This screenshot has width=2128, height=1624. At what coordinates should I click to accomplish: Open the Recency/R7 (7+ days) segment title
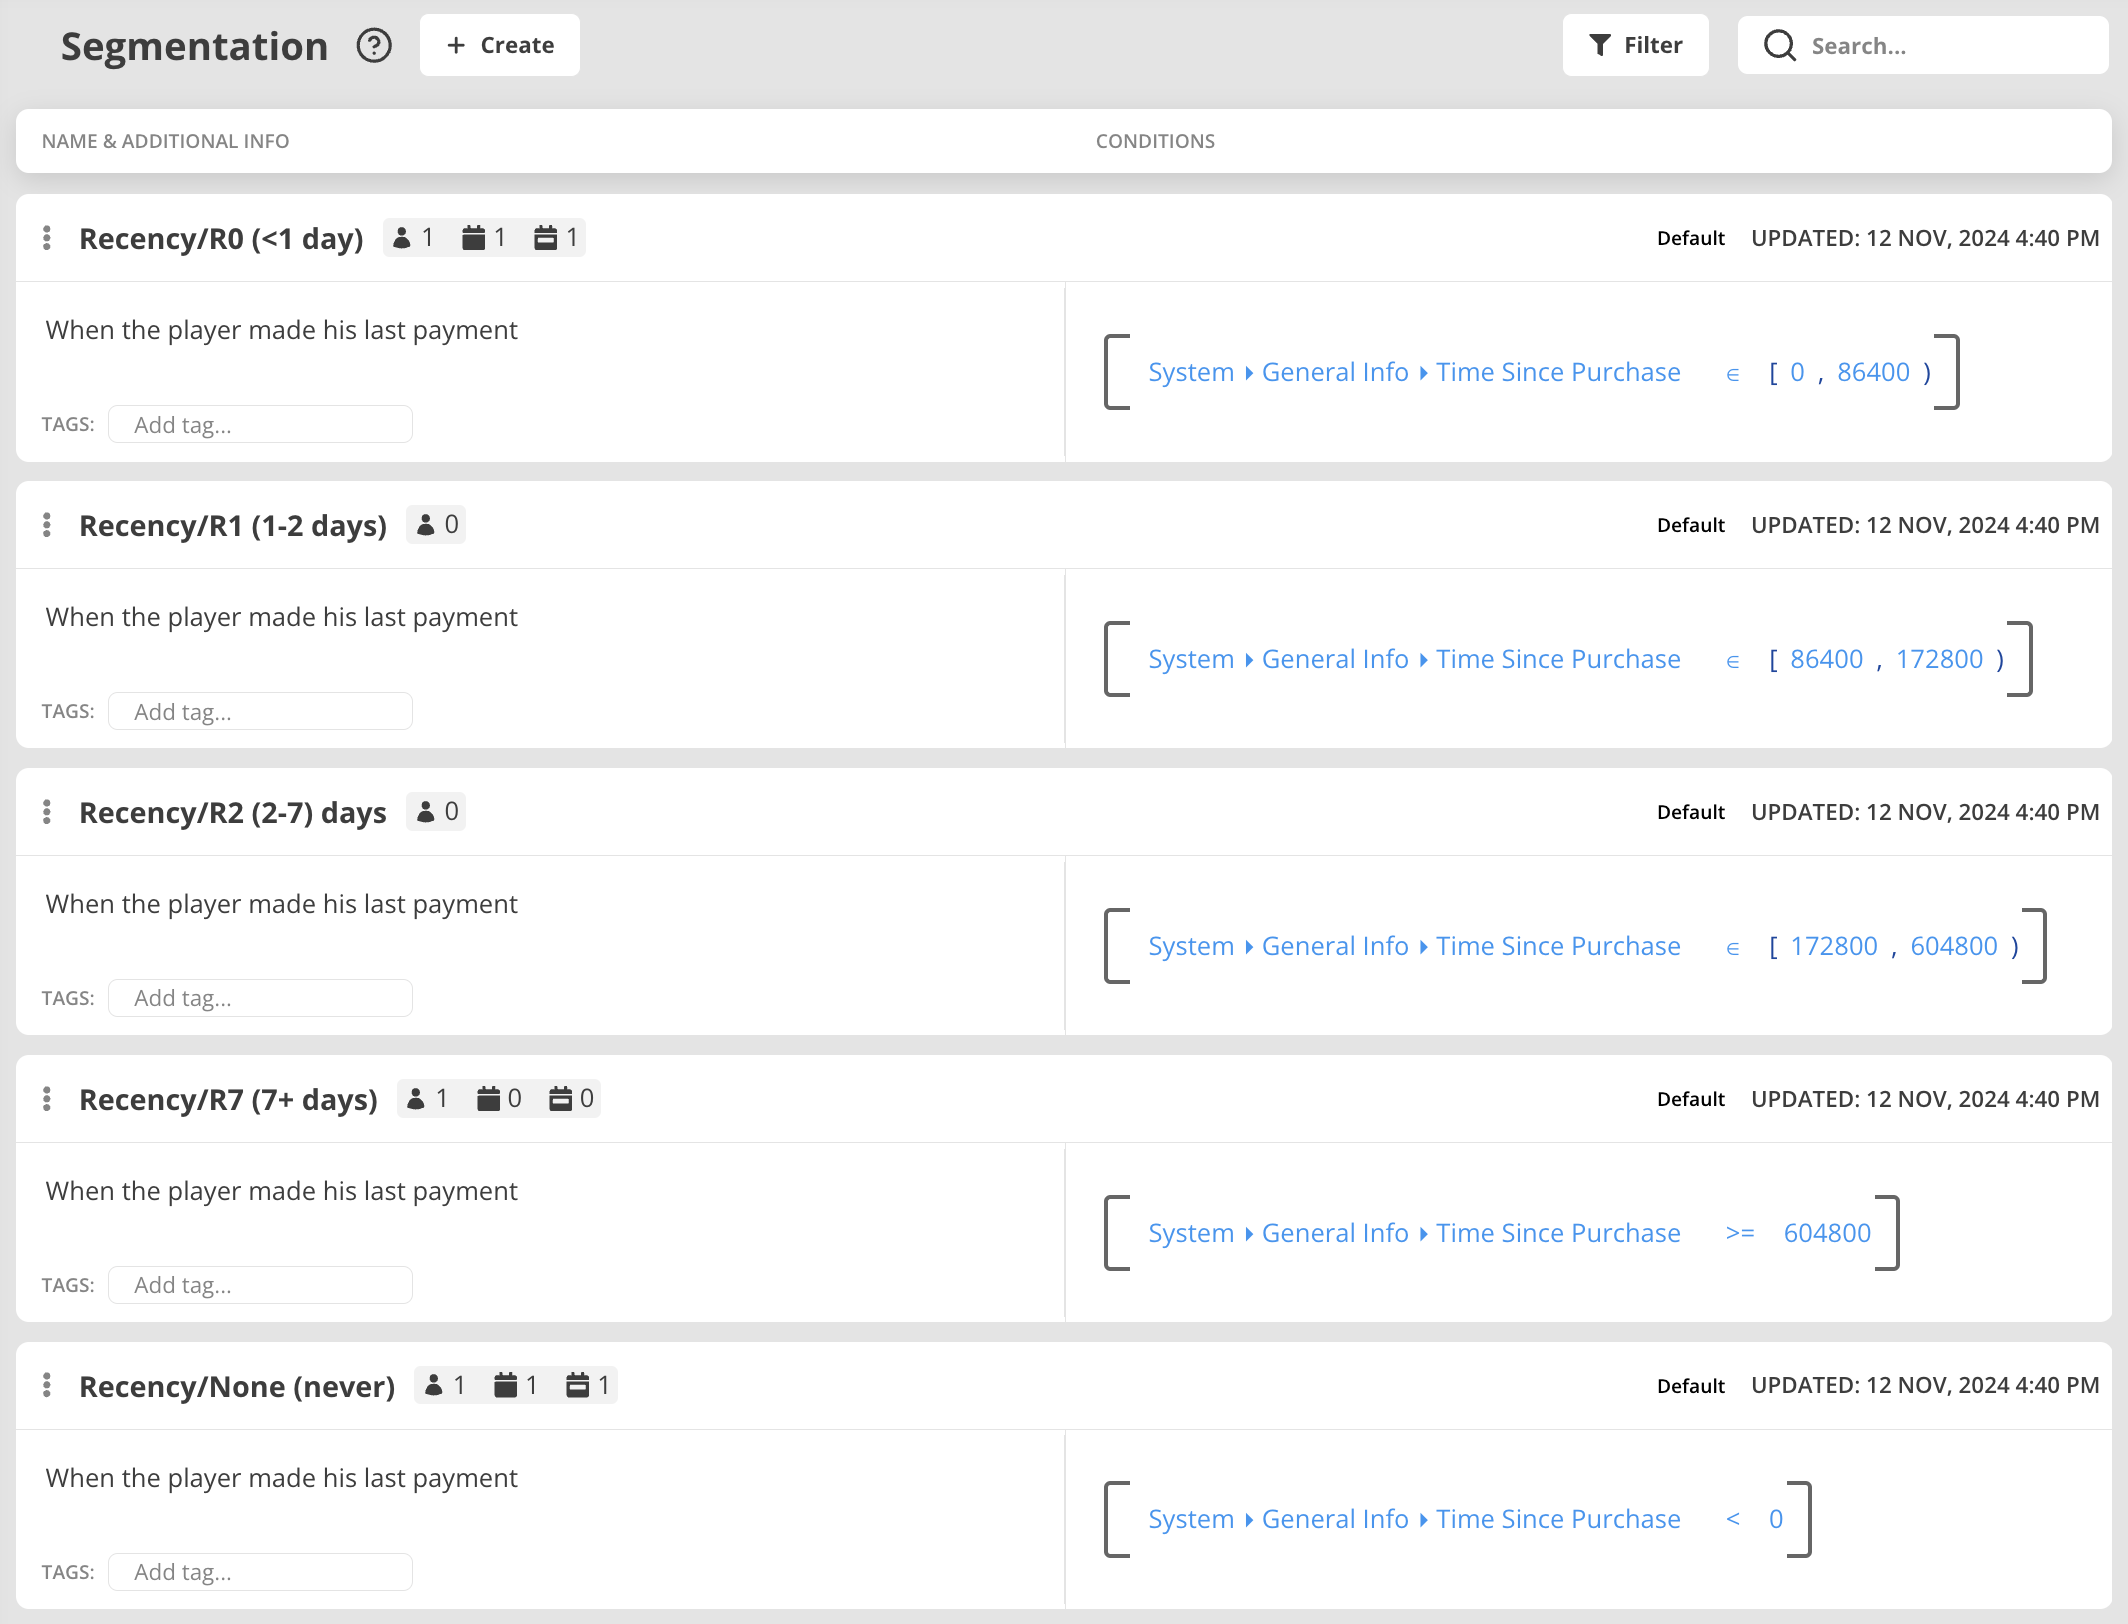[228, 1100]
